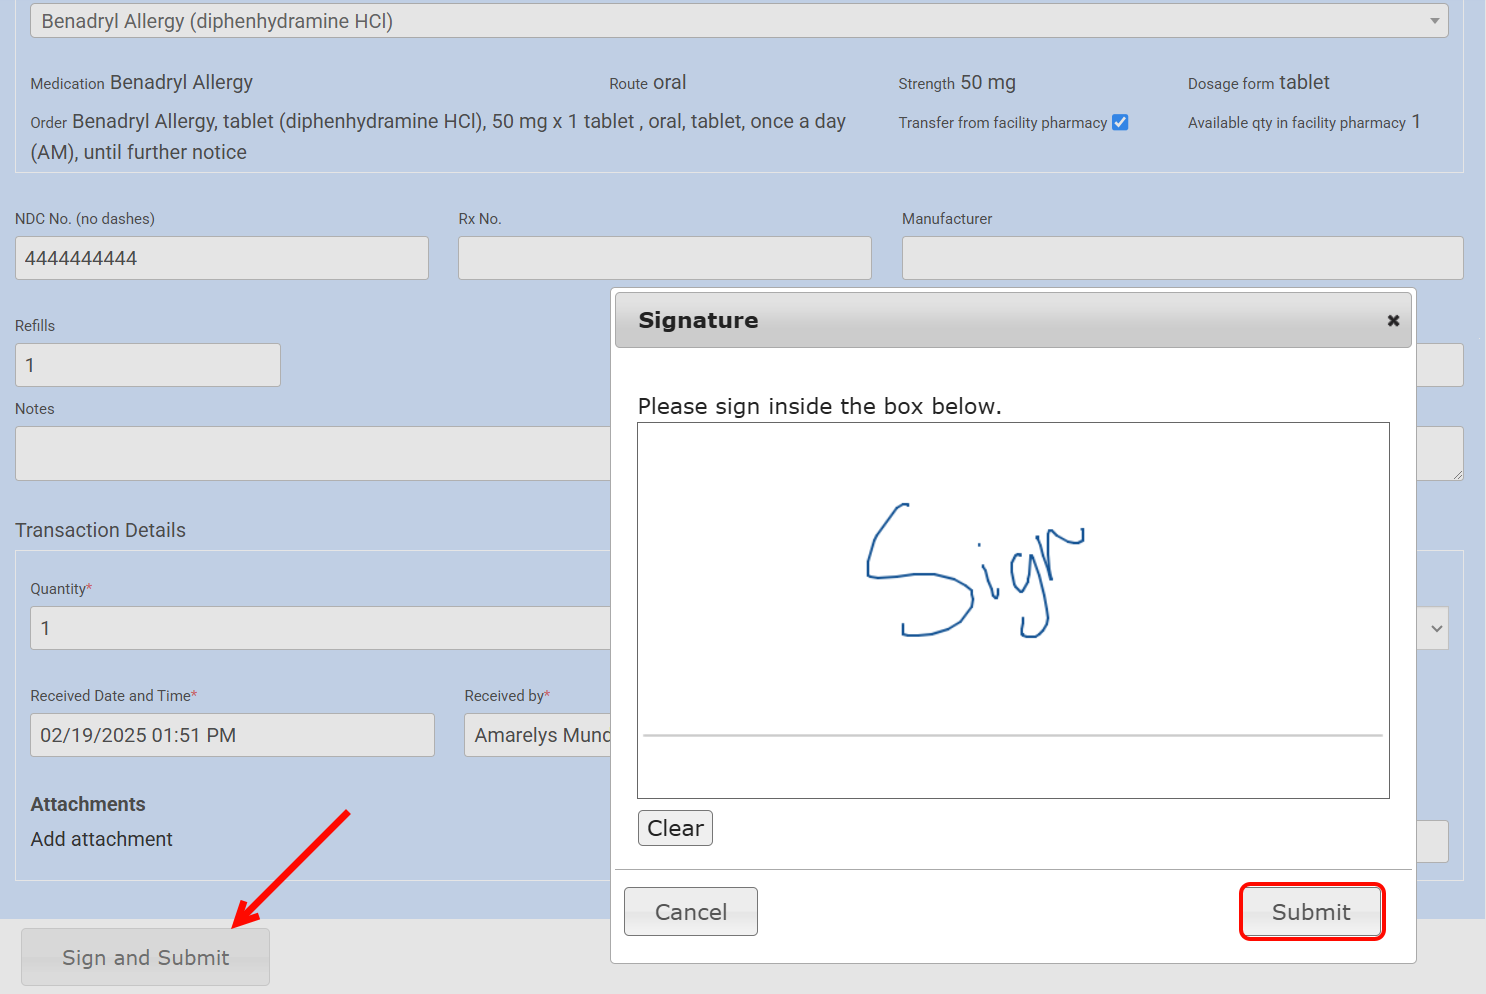
Task: Focus the Rx No. text field
Action: coord(664,258)
